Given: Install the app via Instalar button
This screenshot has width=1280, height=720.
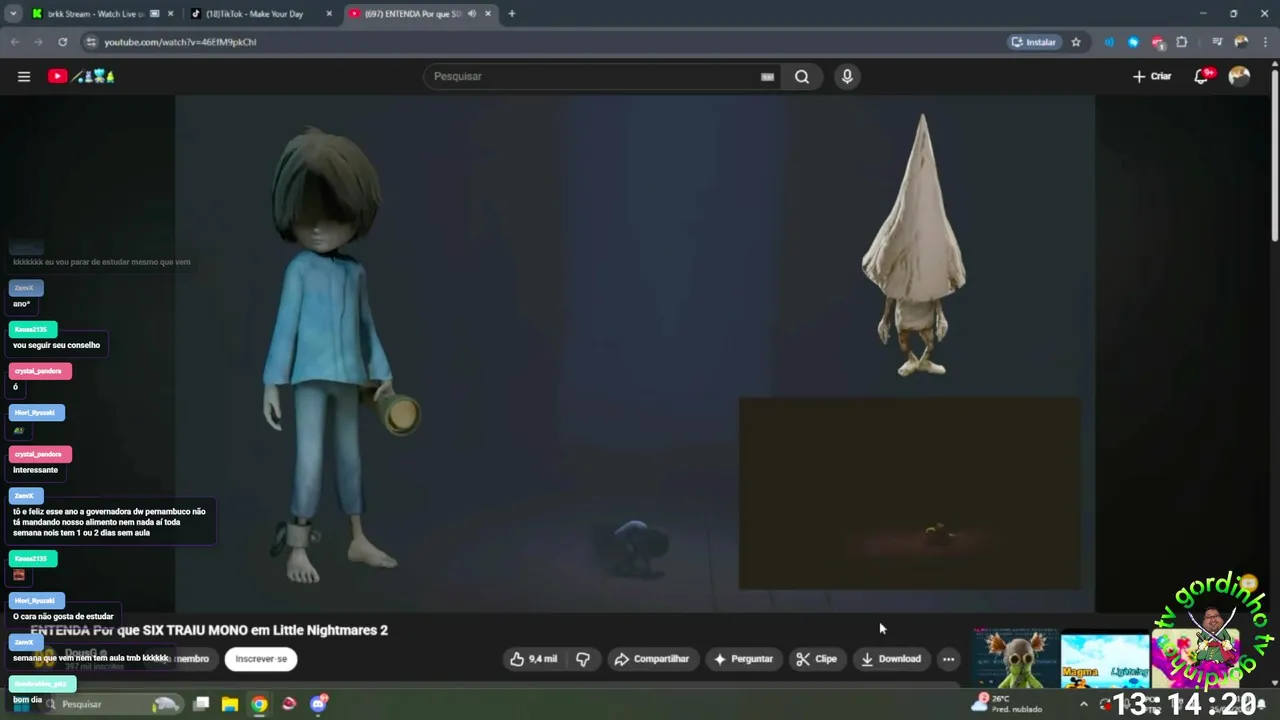Looking at the screenshot, I should (1034, 42).
